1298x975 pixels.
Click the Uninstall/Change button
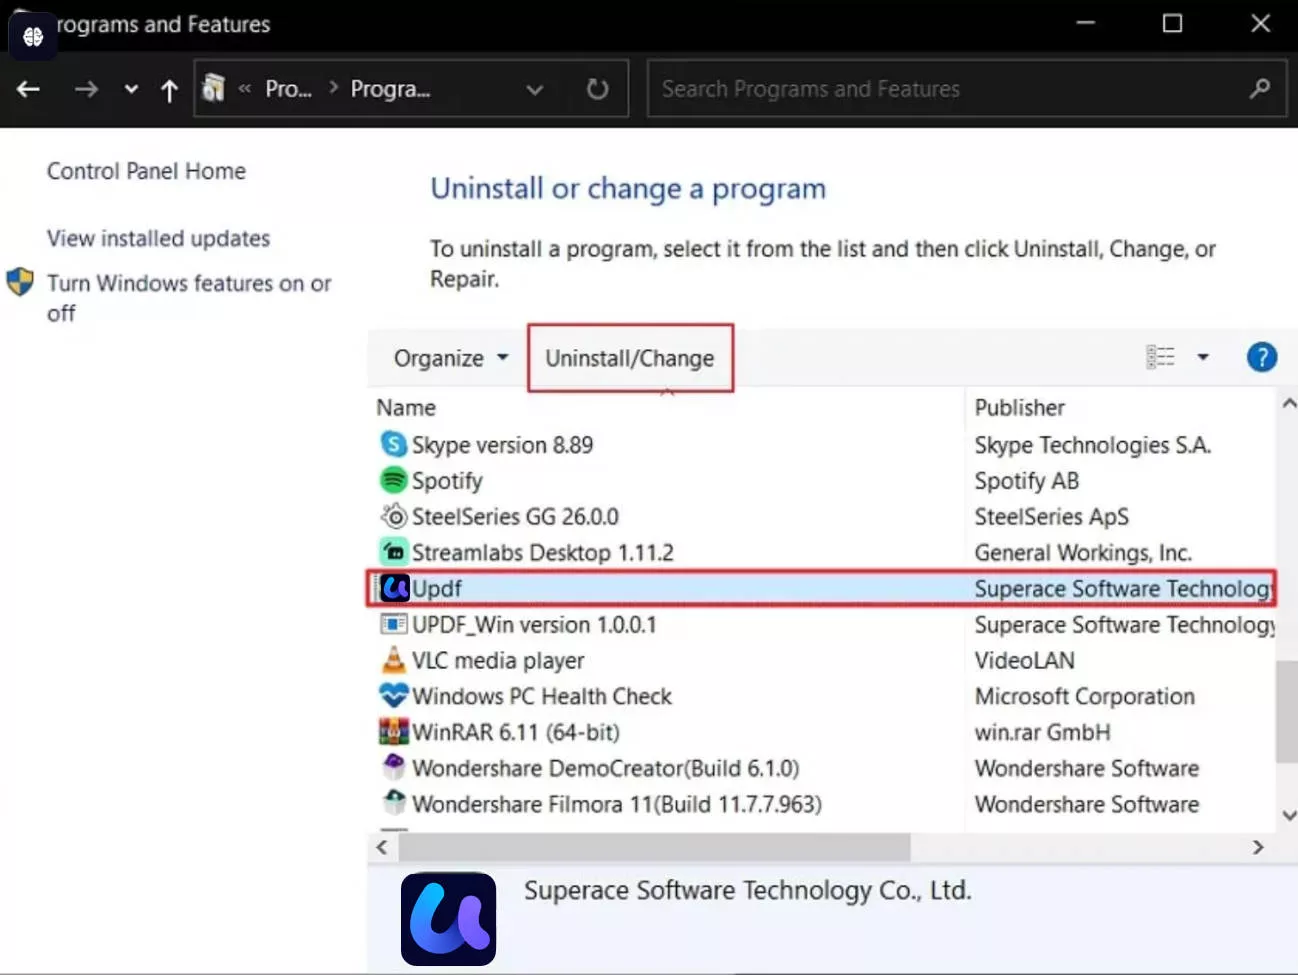(x=630, y=357)
